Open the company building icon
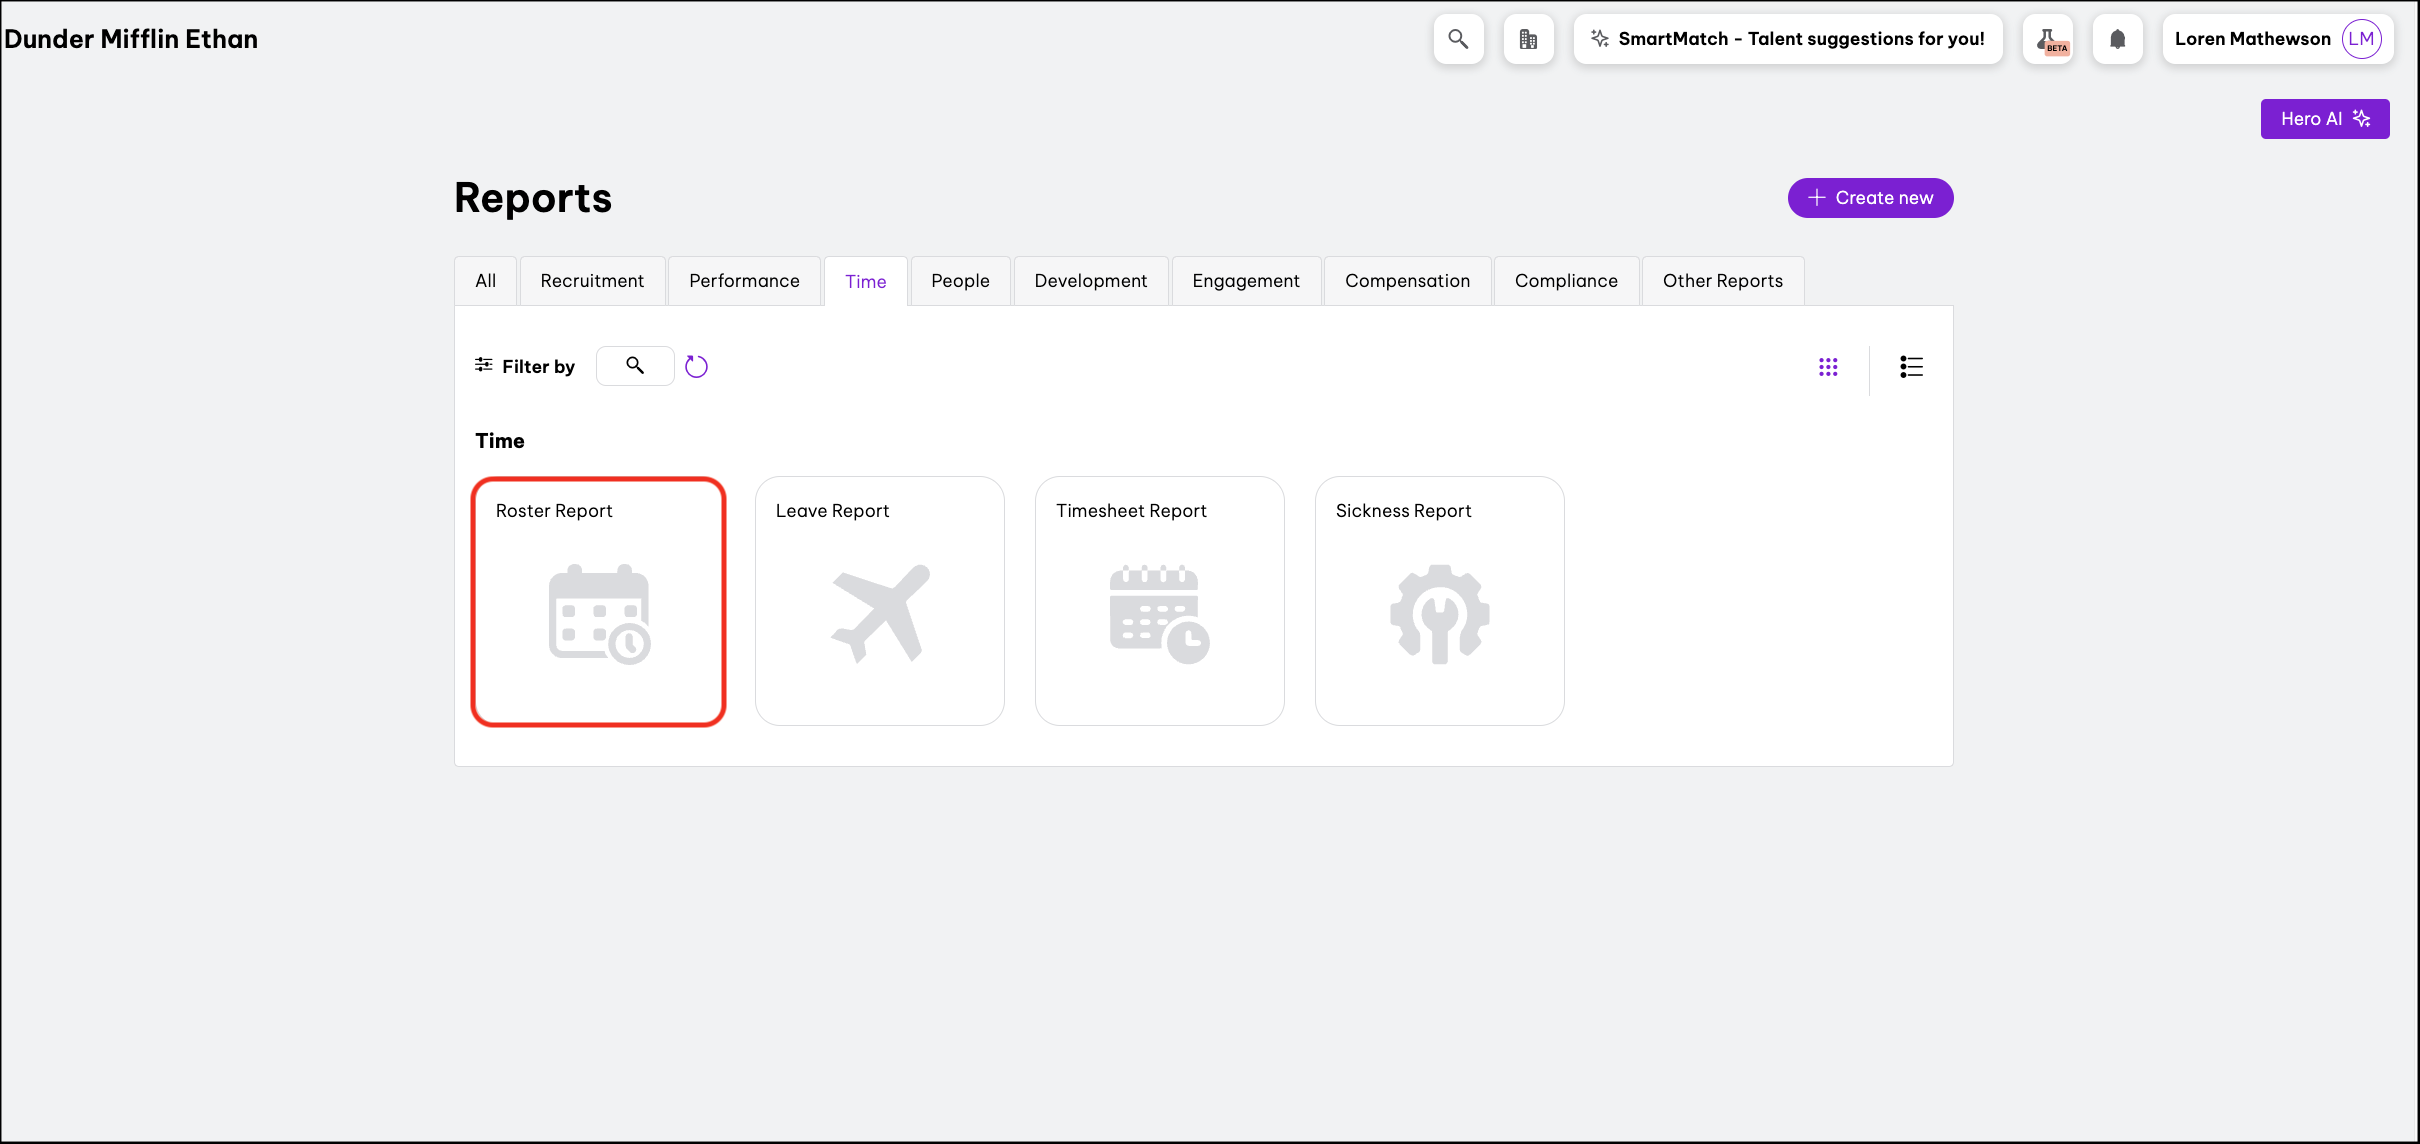This screenshot has width=2420, height=1144. click(x=1528, y=39)
